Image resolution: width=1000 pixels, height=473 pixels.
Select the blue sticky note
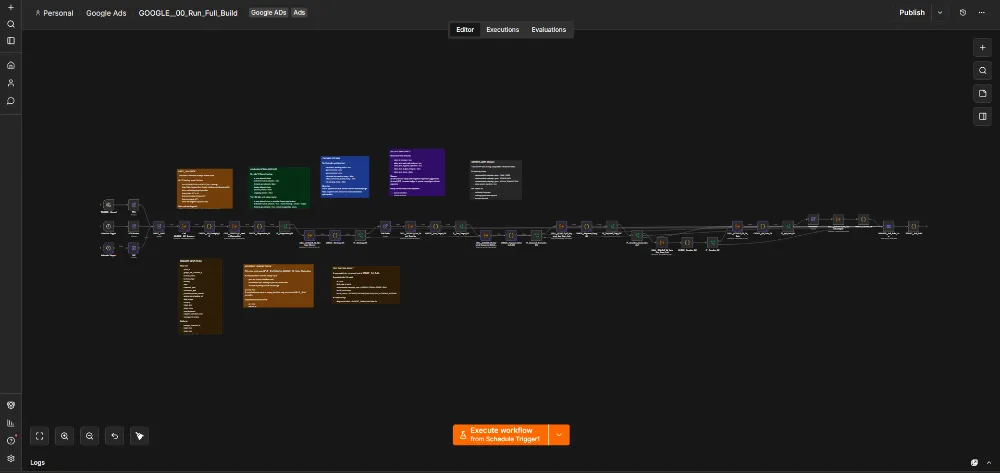click(345, 177)
